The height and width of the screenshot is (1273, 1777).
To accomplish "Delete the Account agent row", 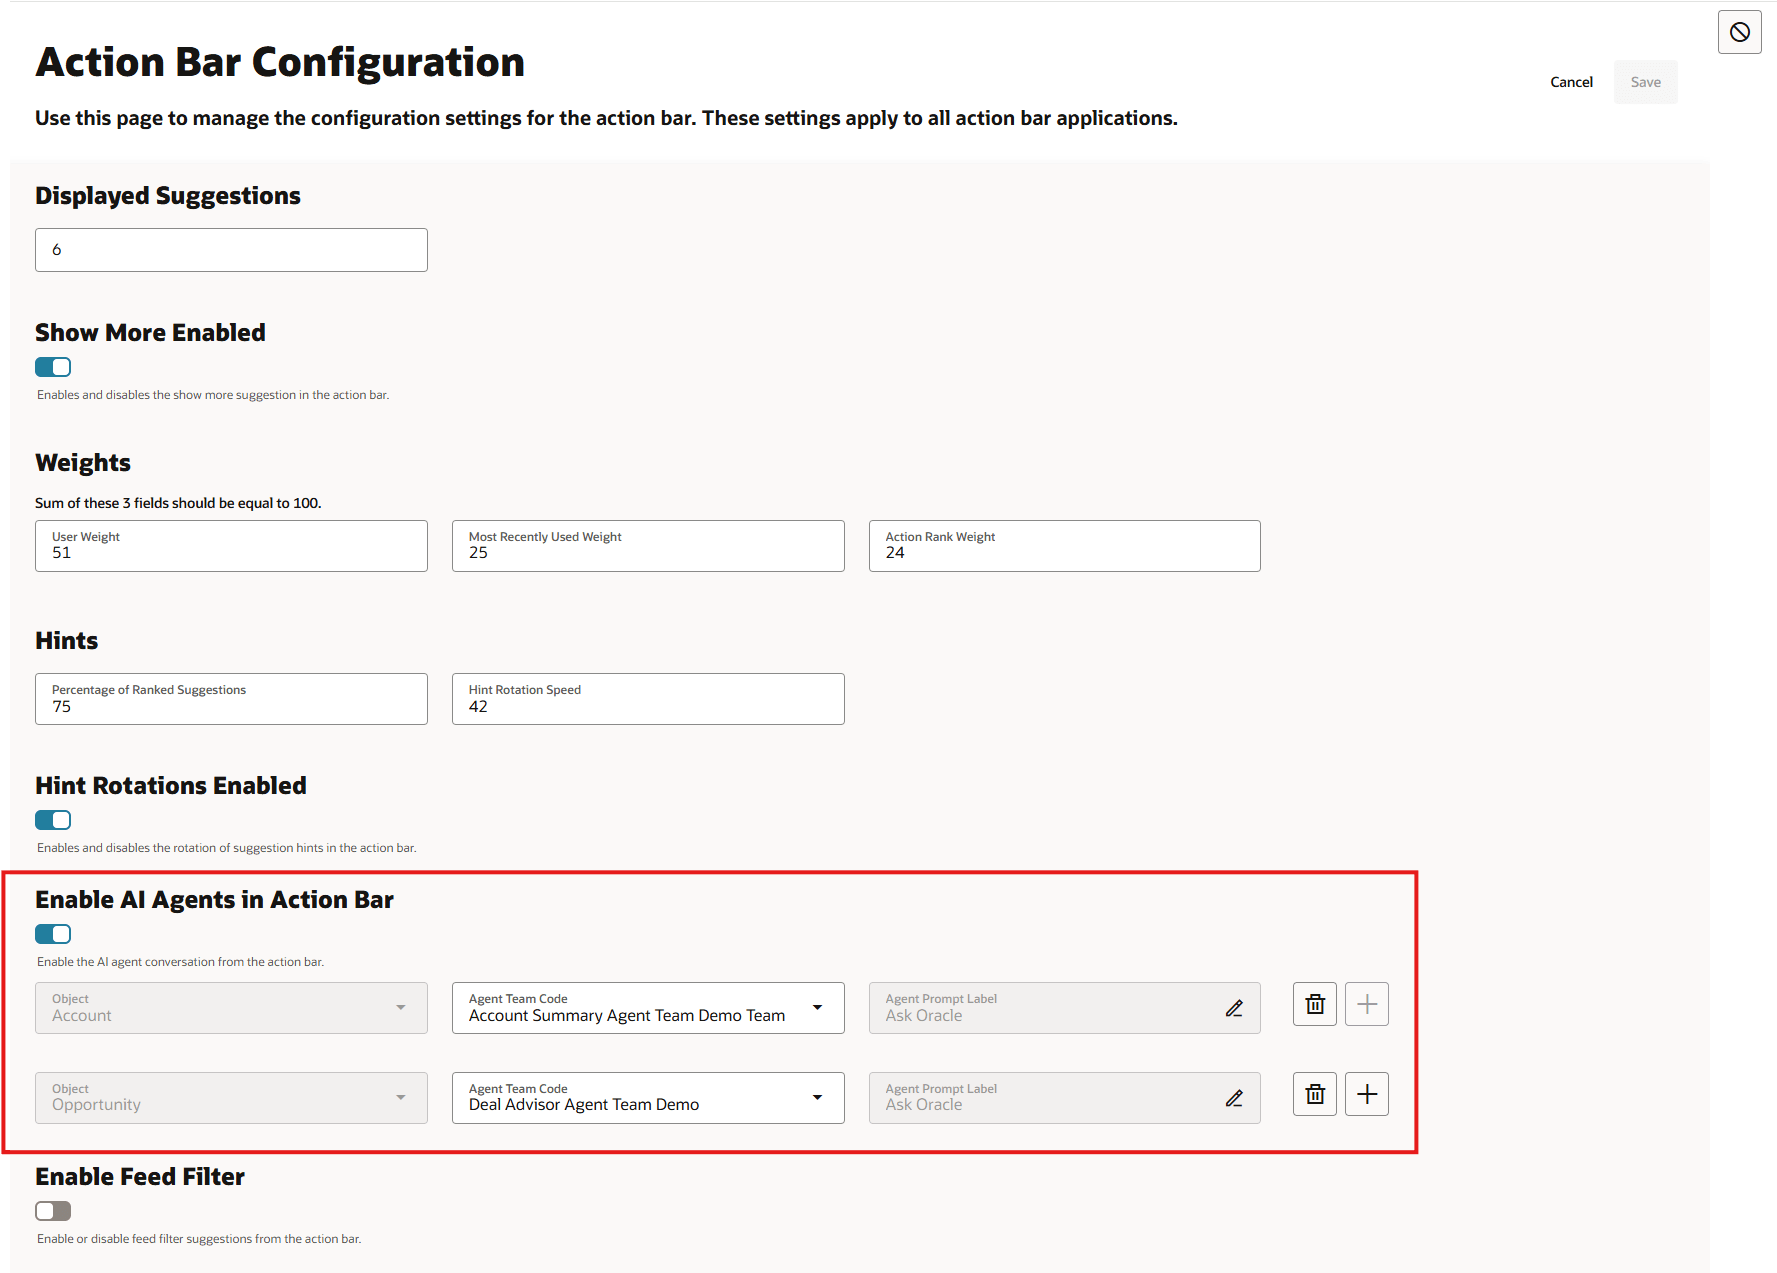I will pos(1314,1004).
